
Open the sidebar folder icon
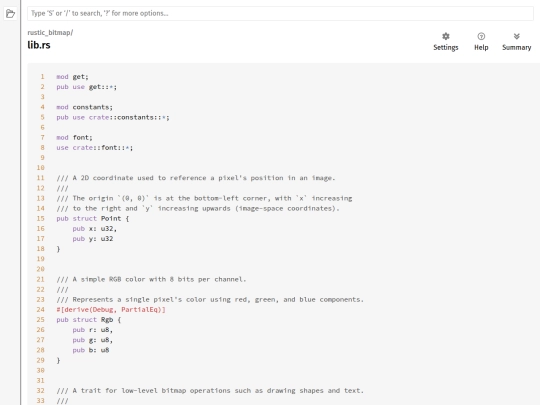(x=10, y=14)
